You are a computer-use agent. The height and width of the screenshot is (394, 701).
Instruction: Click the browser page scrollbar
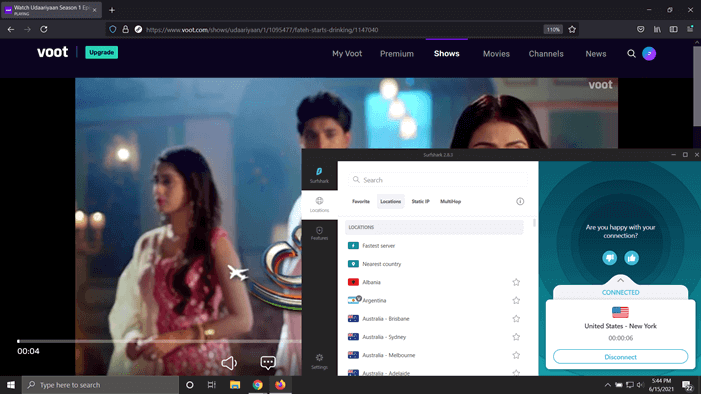tap(697, 85)
